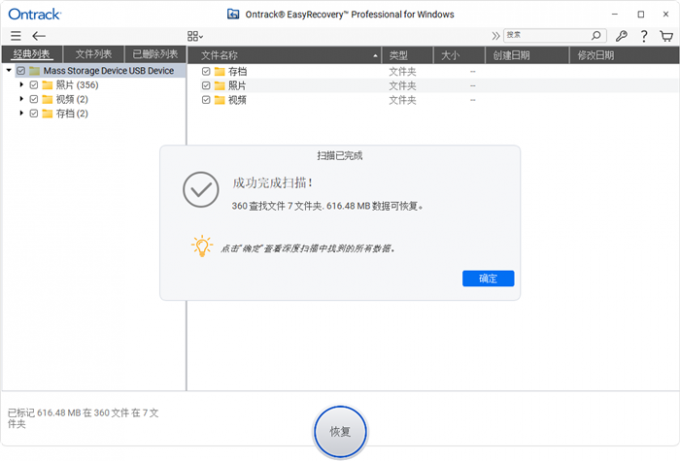Click EasyRecovery title bar app icon
Image resolution: width=680 pixels, height=461 pixels.
(233, 14)
